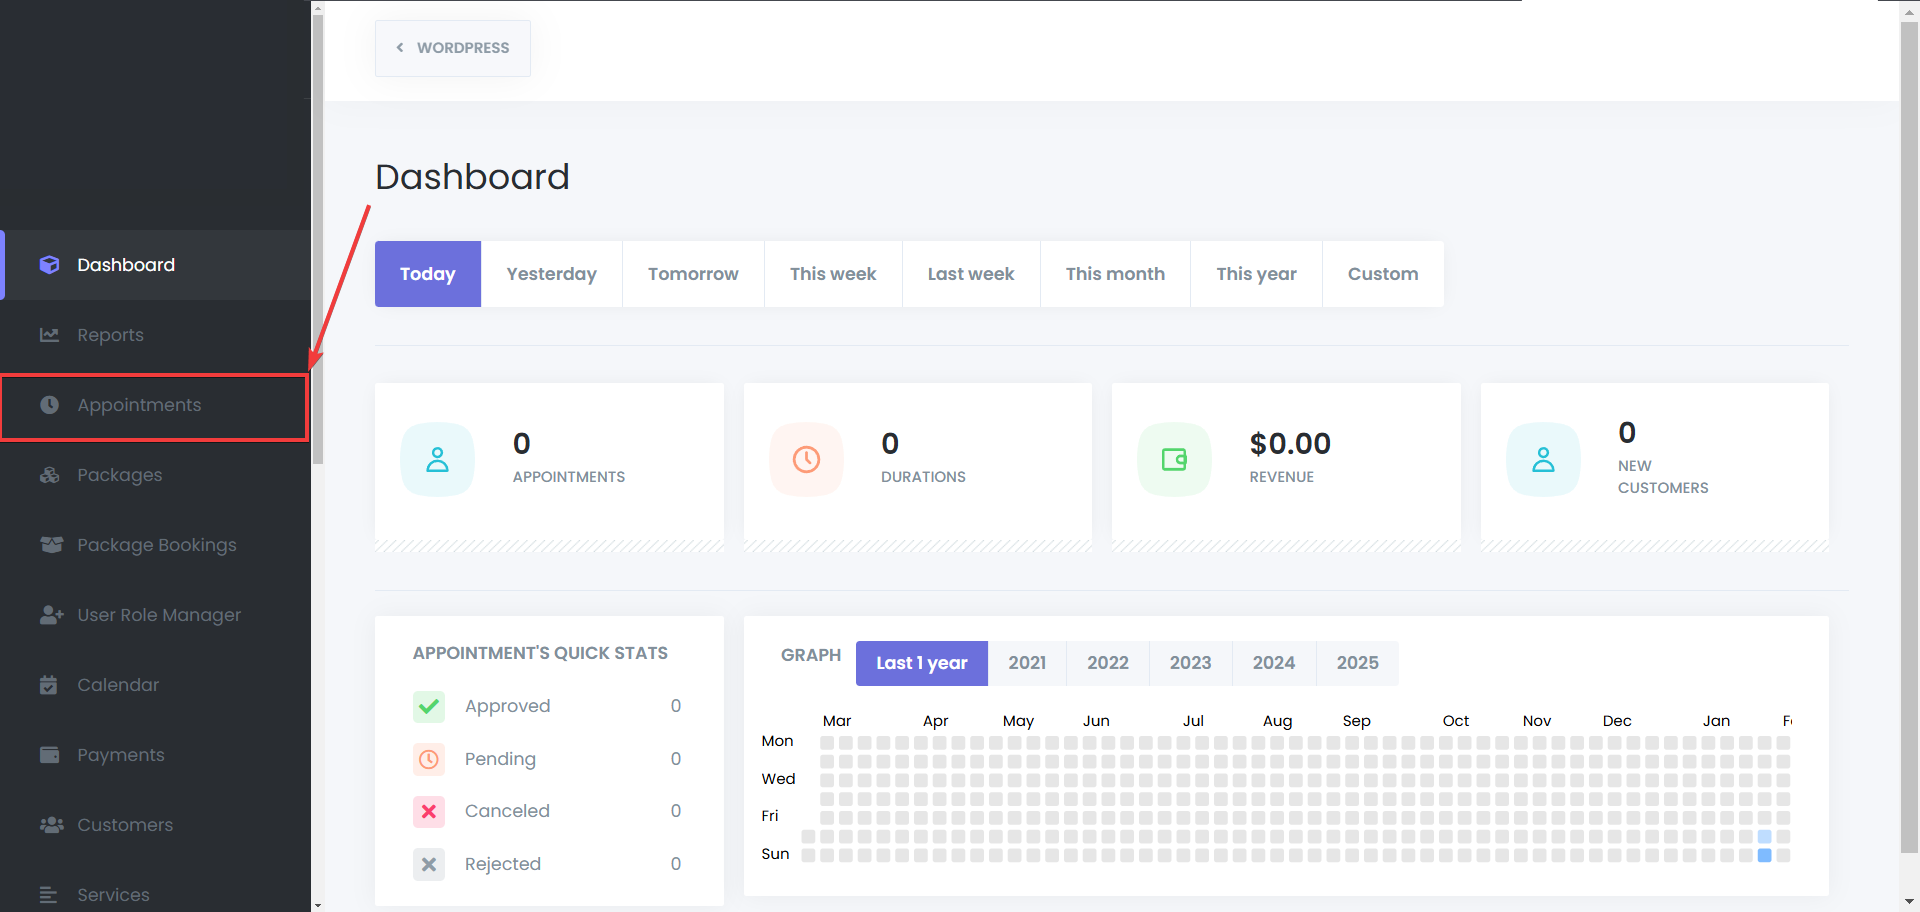Click the Package Bookings icon
The height and width of the screenshot is (912, 1920).
(51, 545)
